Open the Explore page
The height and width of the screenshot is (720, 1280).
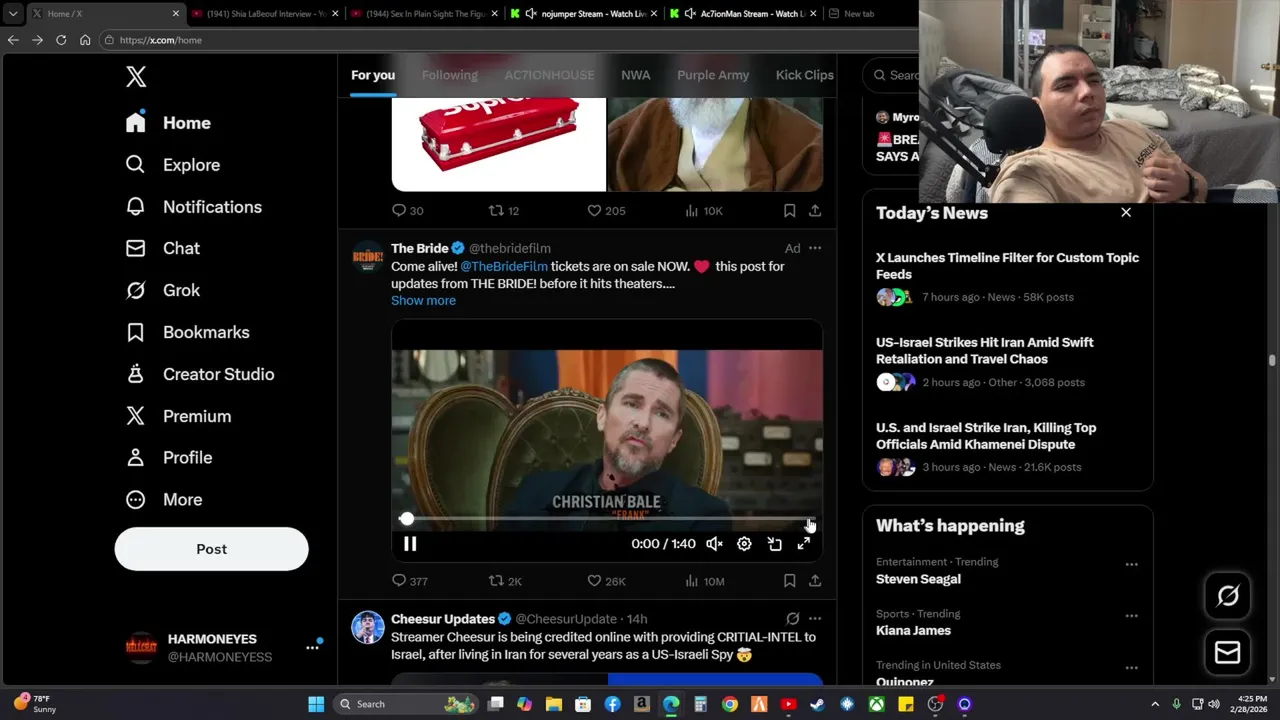tap(172, 165)
